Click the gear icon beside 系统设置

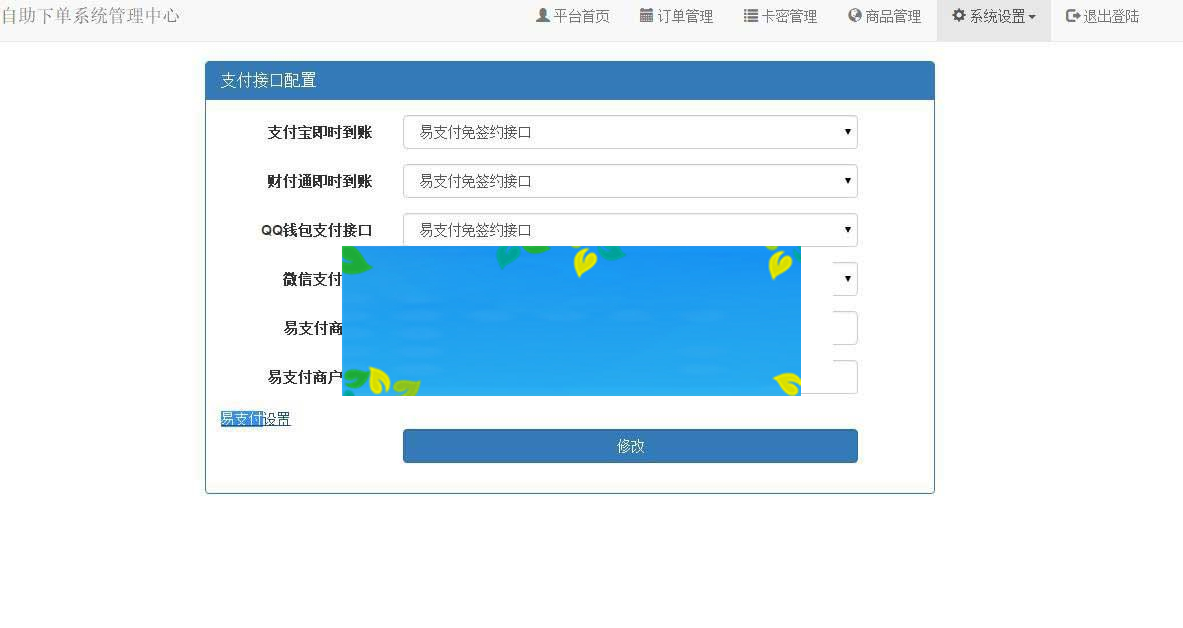[x=958, y=15]
